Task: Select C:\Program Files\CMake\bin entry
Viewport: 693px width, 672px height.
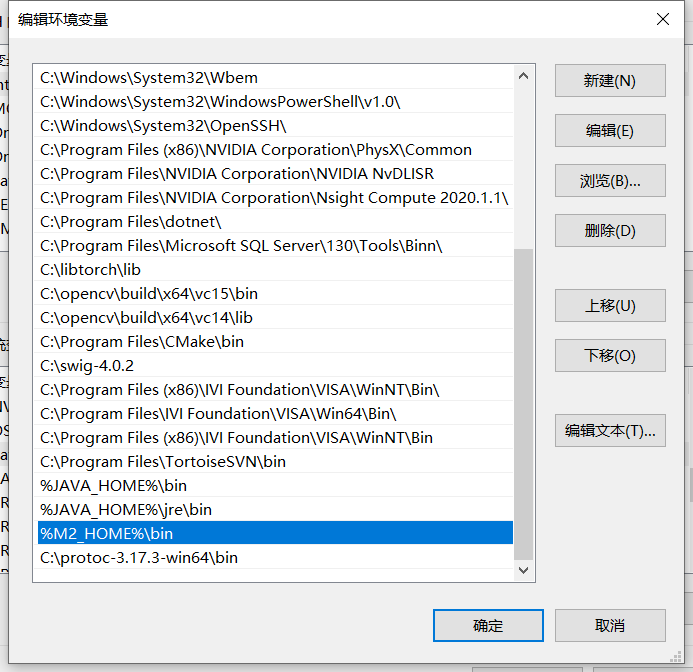Action: pyautogui.click(x=274, y=342)
